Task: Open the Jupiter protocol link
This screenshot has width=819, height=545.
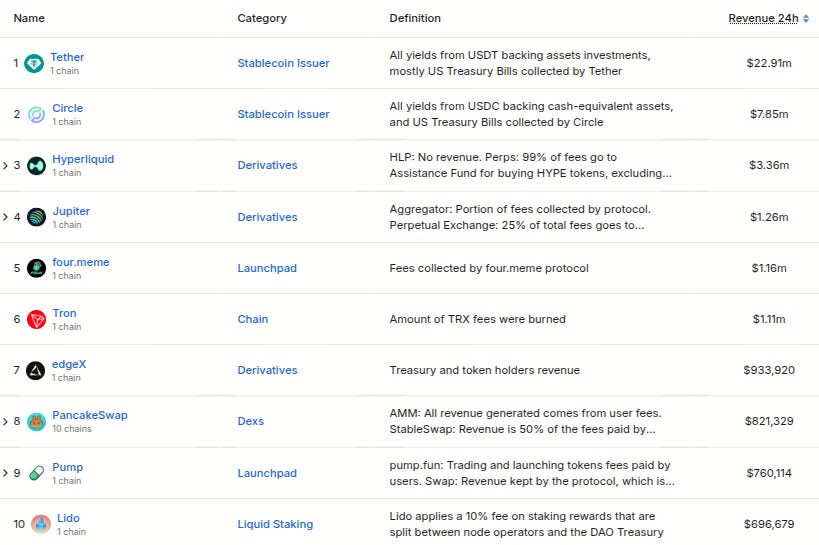Action: pos(71,211)
